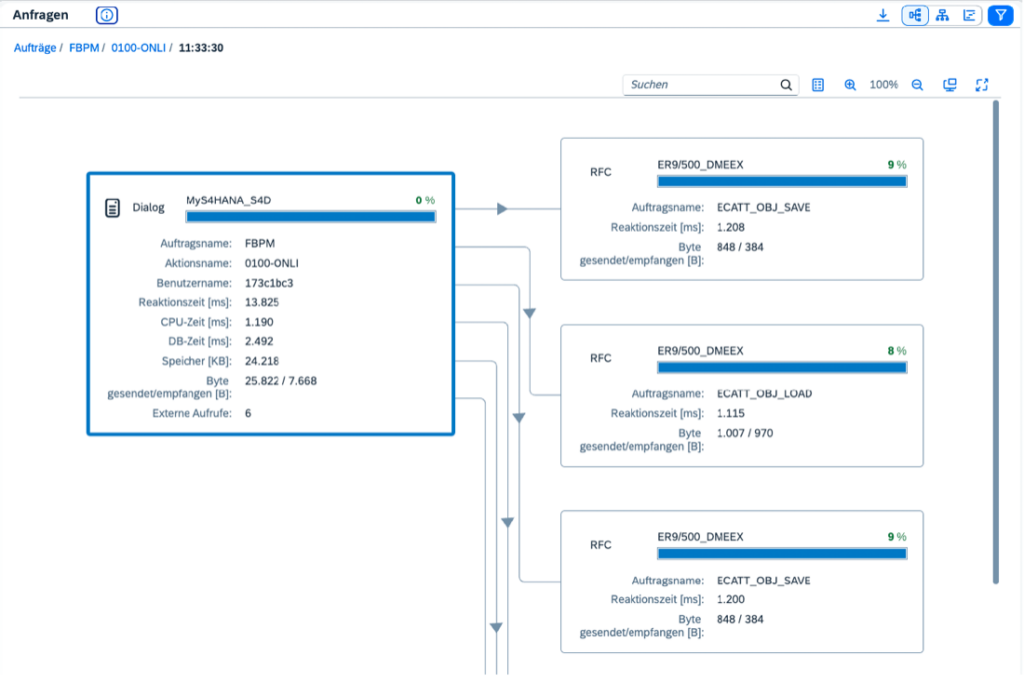Go to Aufträge breadcrumb link
The width and height of the screenshot is (1024, 682).
click(35, 48)
